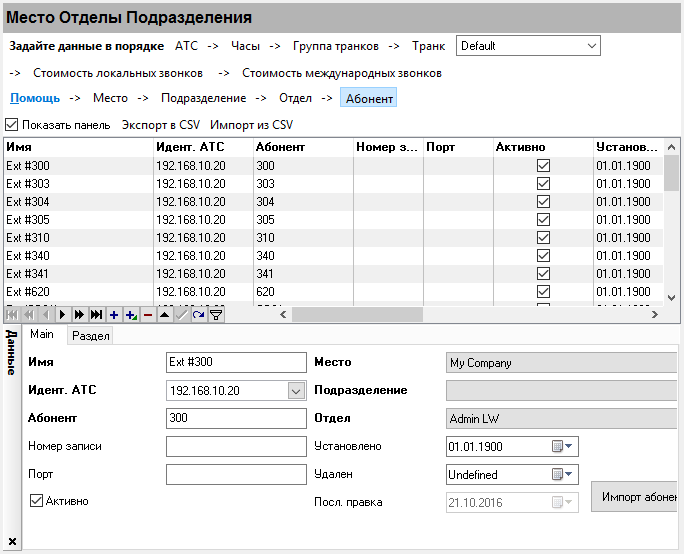Toggle Показать панель checkbox
Screen dimensions: 684x554
pyautogui.click(x=12, y=125)
